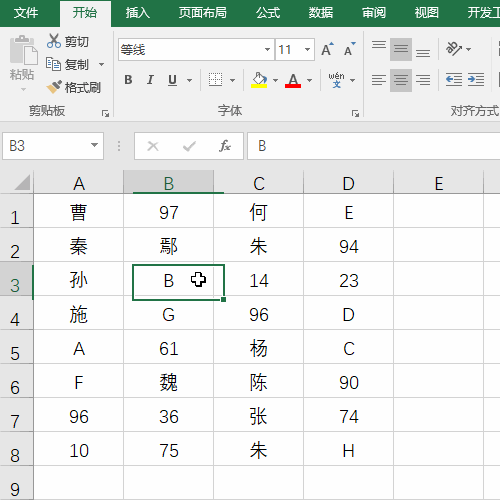500x500 pixels.
Task: Toggle middle vertical alignment
Action: (401, 49)
